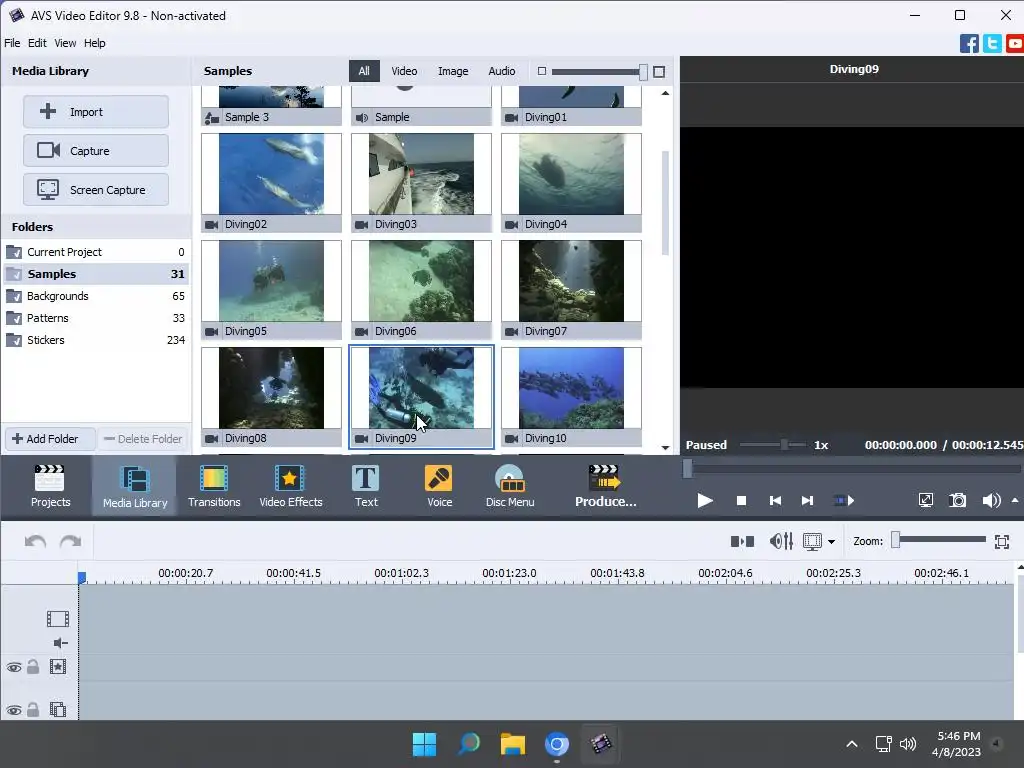This screenshot has height=768, width=1024.
Task: Open the Projects section
Action: click(x=50, y=486)
